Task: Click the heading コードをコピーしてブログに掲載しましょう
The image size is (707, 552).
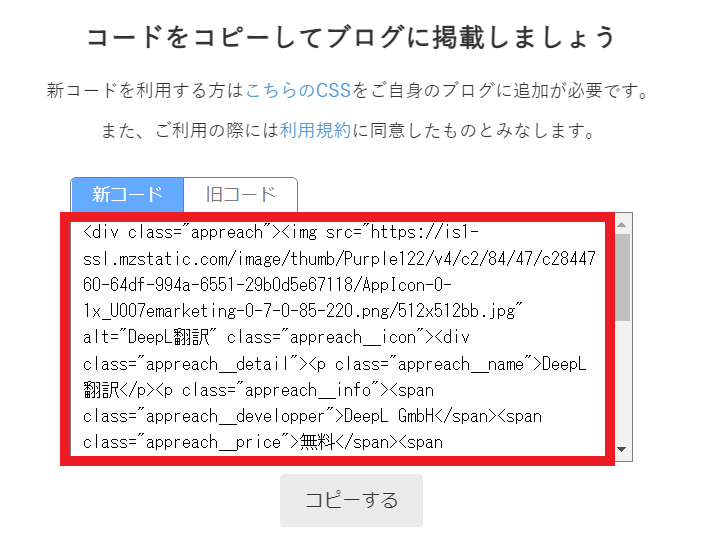Action: tap(351, 37)
